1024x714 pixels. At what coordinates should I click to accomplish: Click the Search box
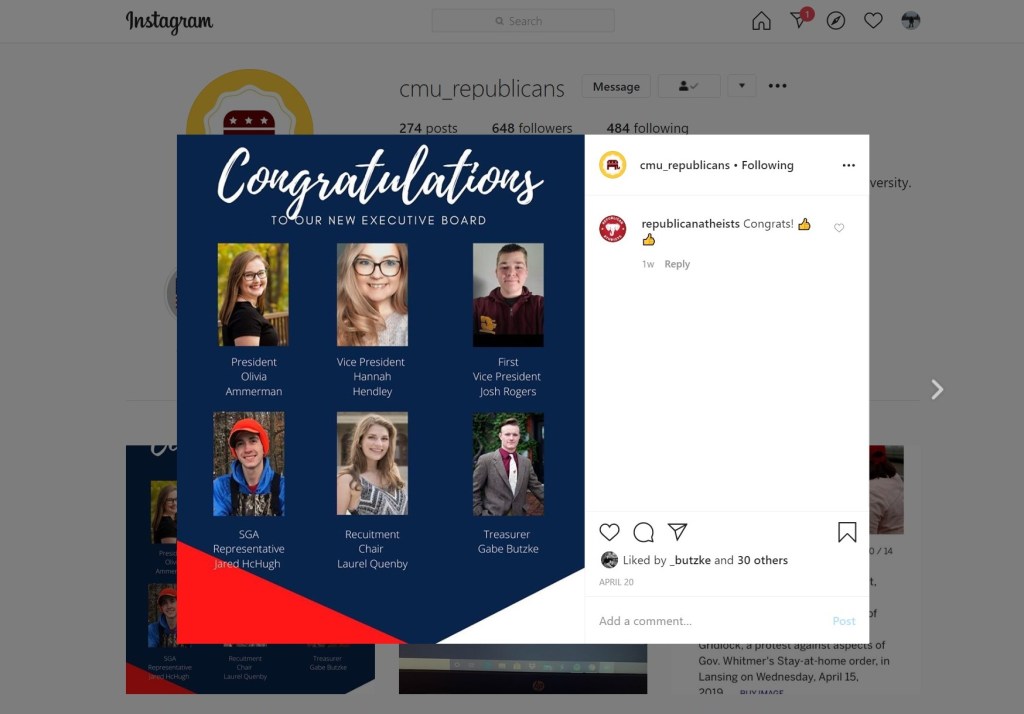523,21
